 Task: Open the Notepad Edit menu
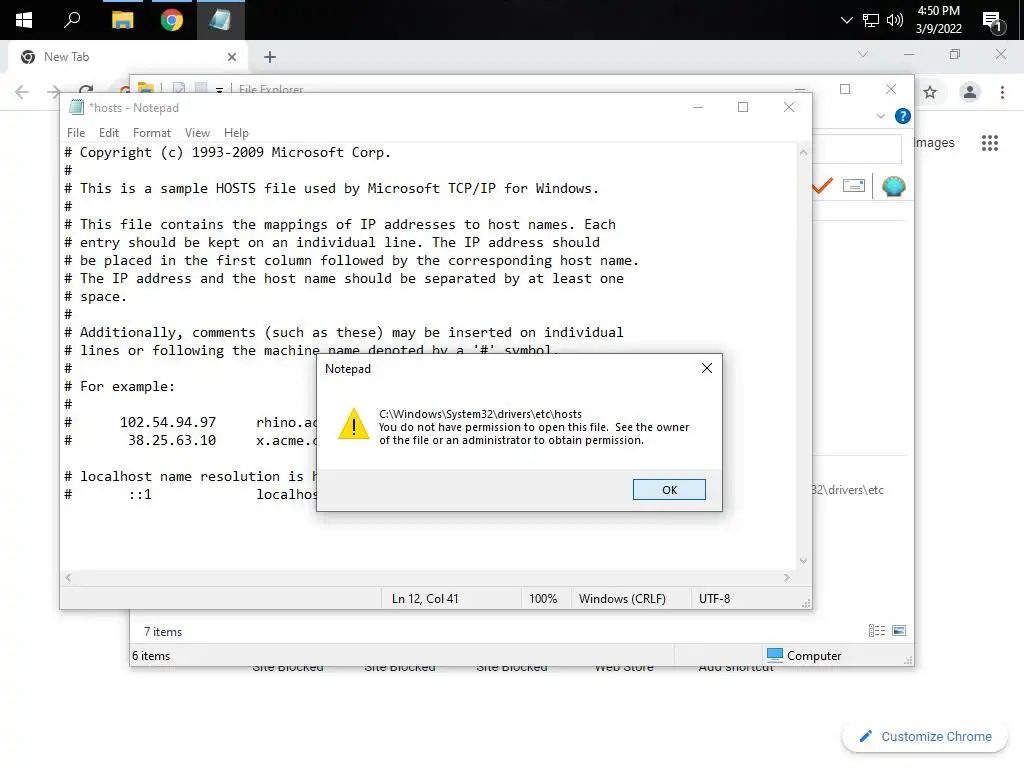(108, 133)
